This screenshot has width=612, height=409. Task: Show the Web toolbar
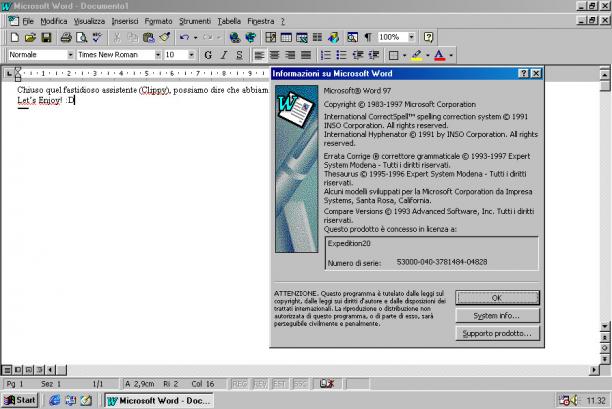[x=251, y=37]
